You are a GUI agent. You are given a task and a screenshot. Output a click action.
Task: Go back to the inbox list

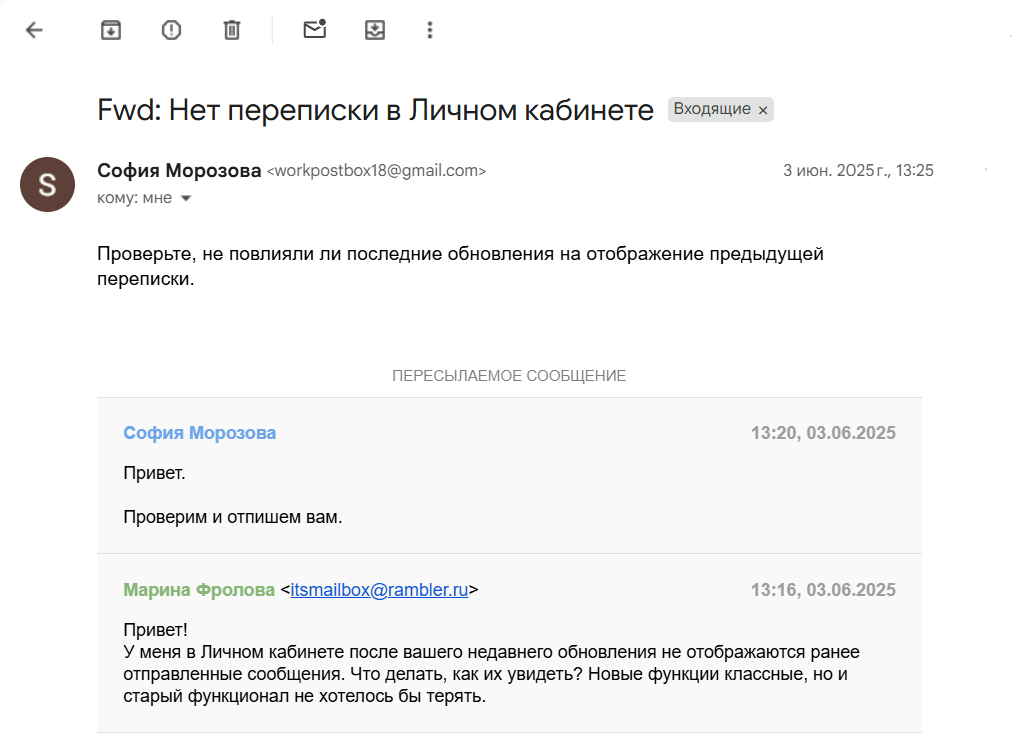tap(34, 30)
